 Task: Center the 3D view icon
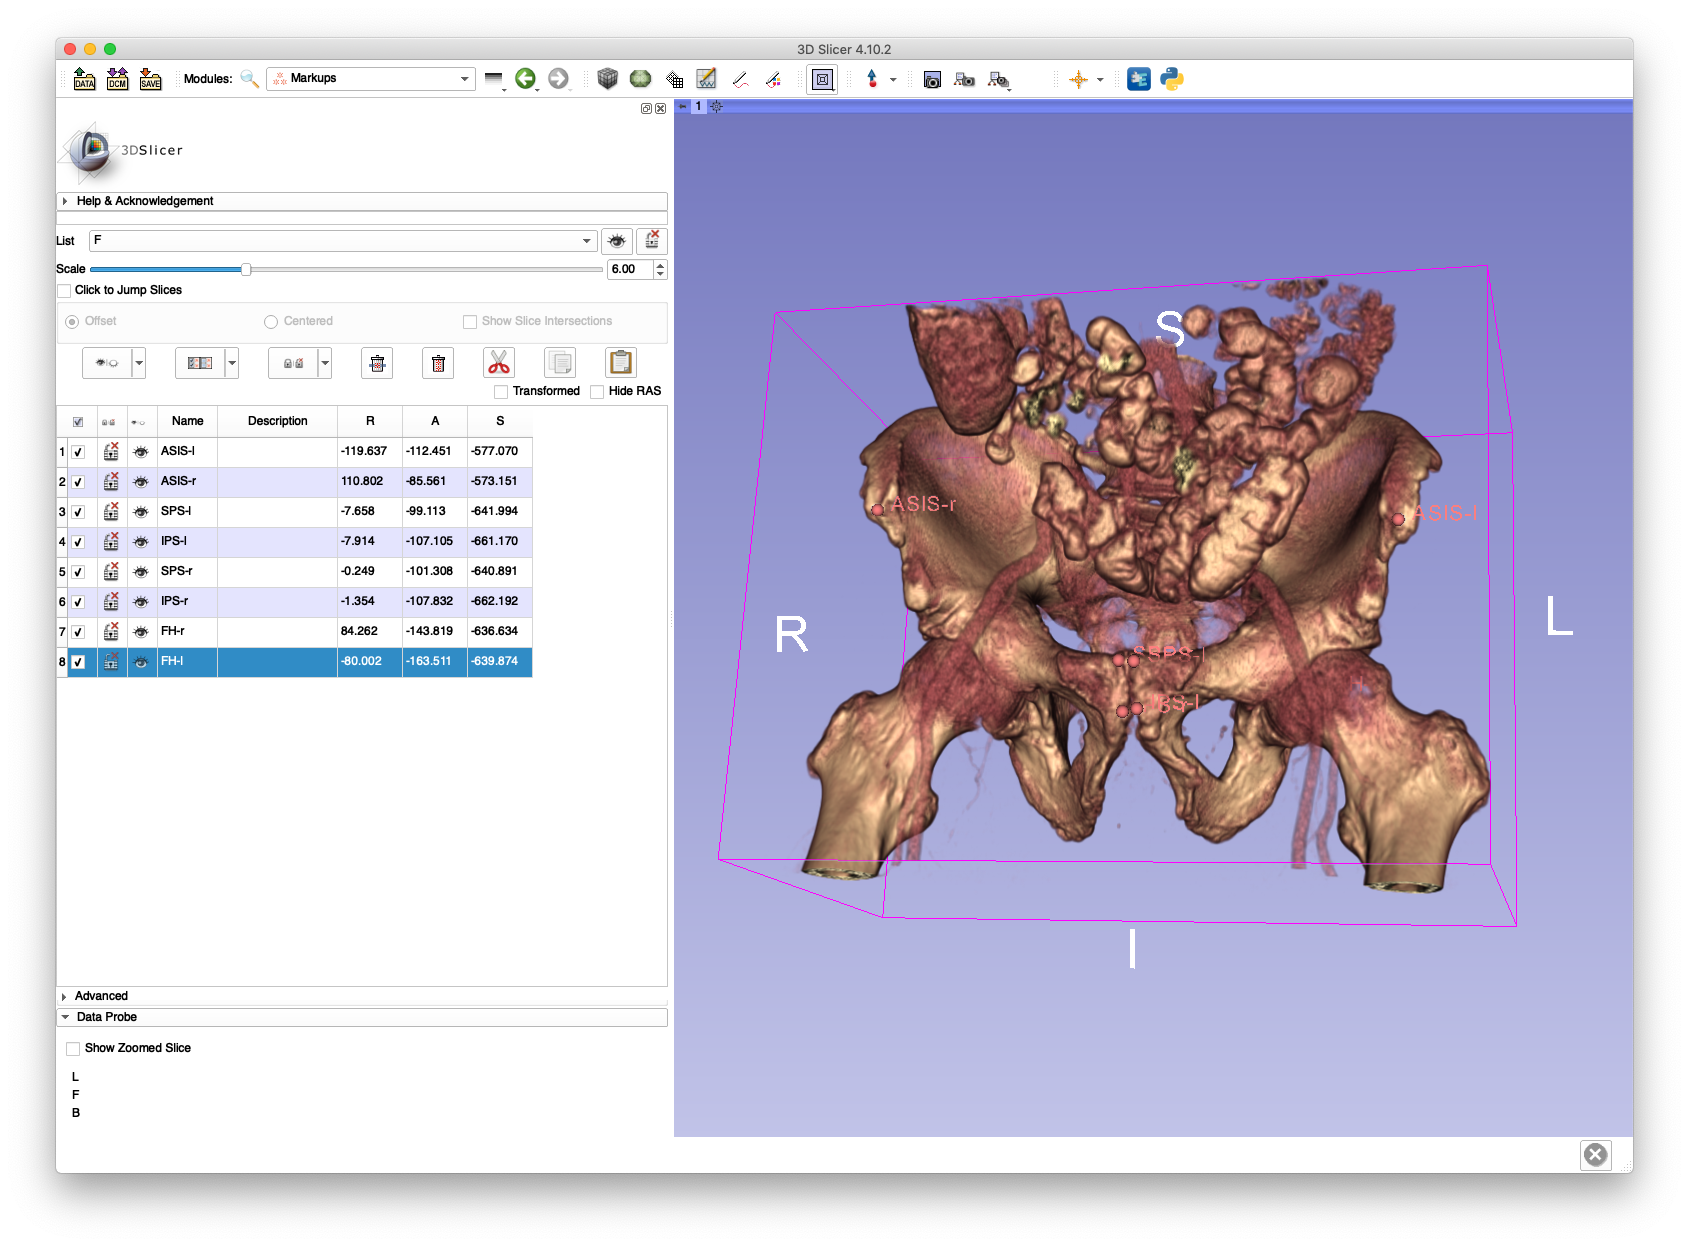[716, 106]
